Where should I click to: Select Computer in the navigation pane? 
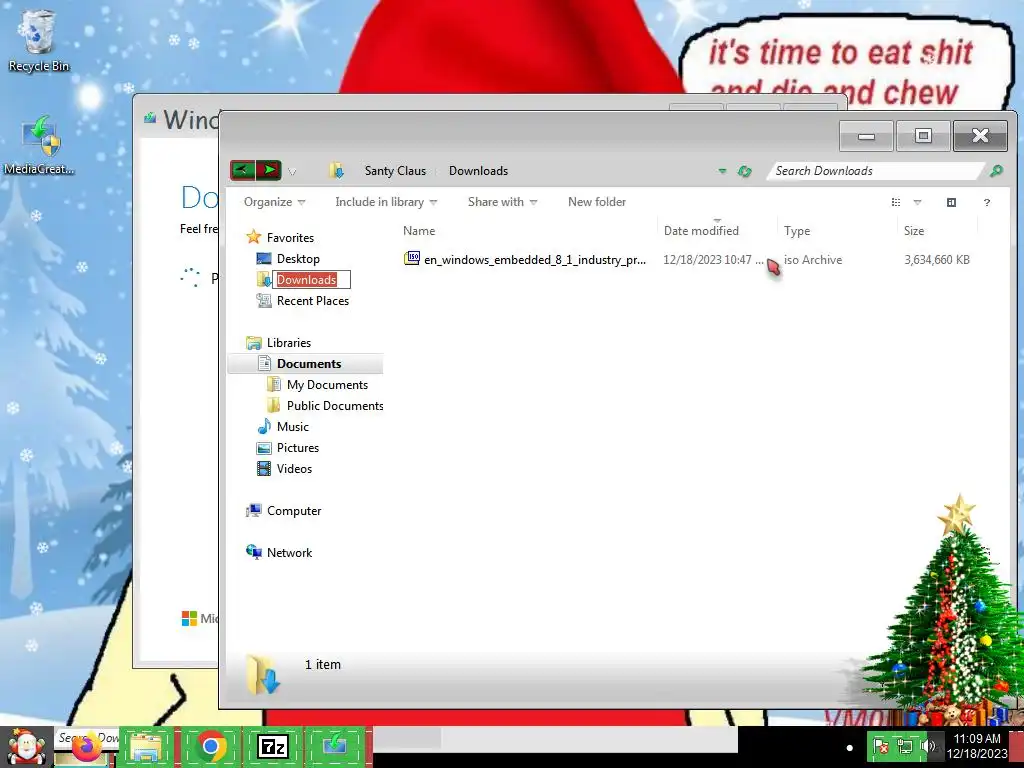294,511
